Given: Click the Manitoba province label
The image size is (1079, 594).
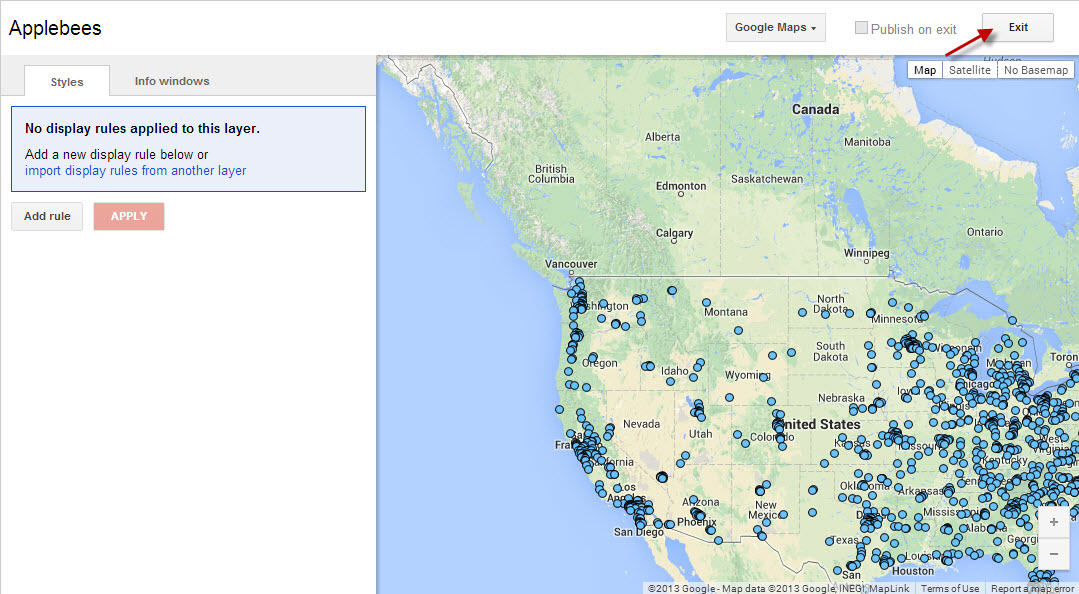Looking at the screenshot, I should click(867, 142).
